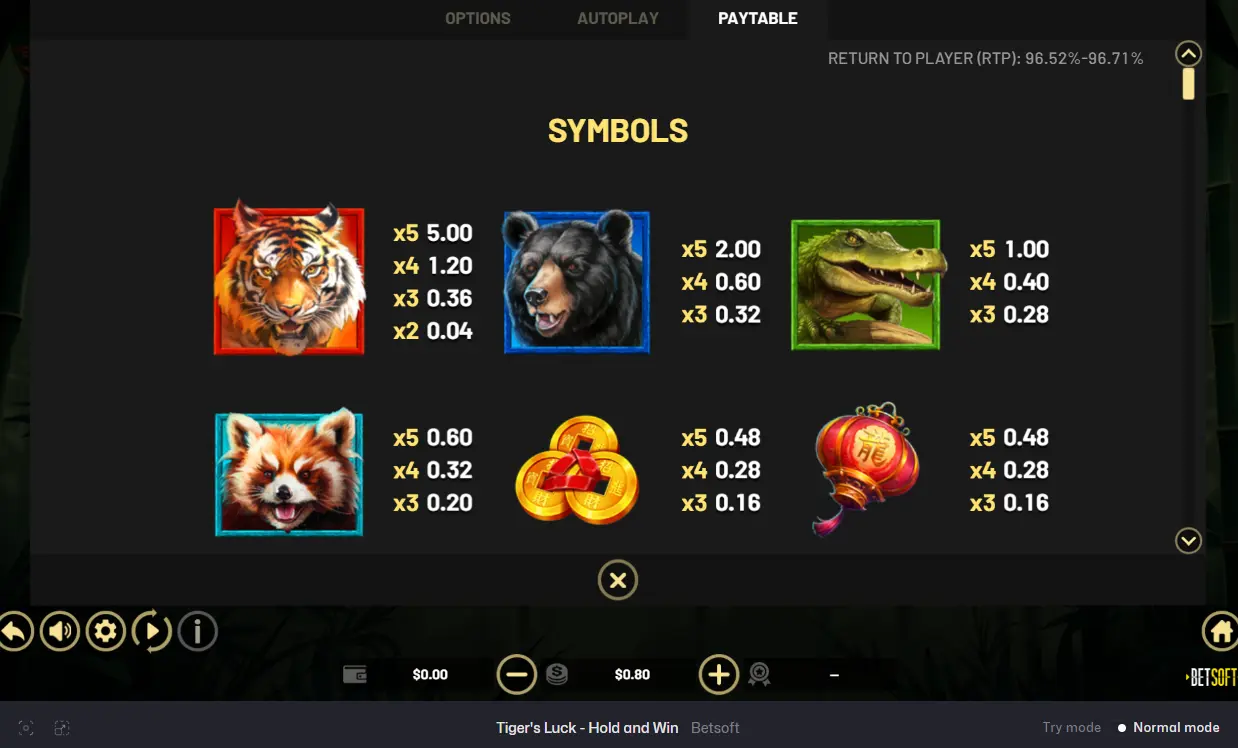Click the award ribbon win icon

click(x=759, y=674)
